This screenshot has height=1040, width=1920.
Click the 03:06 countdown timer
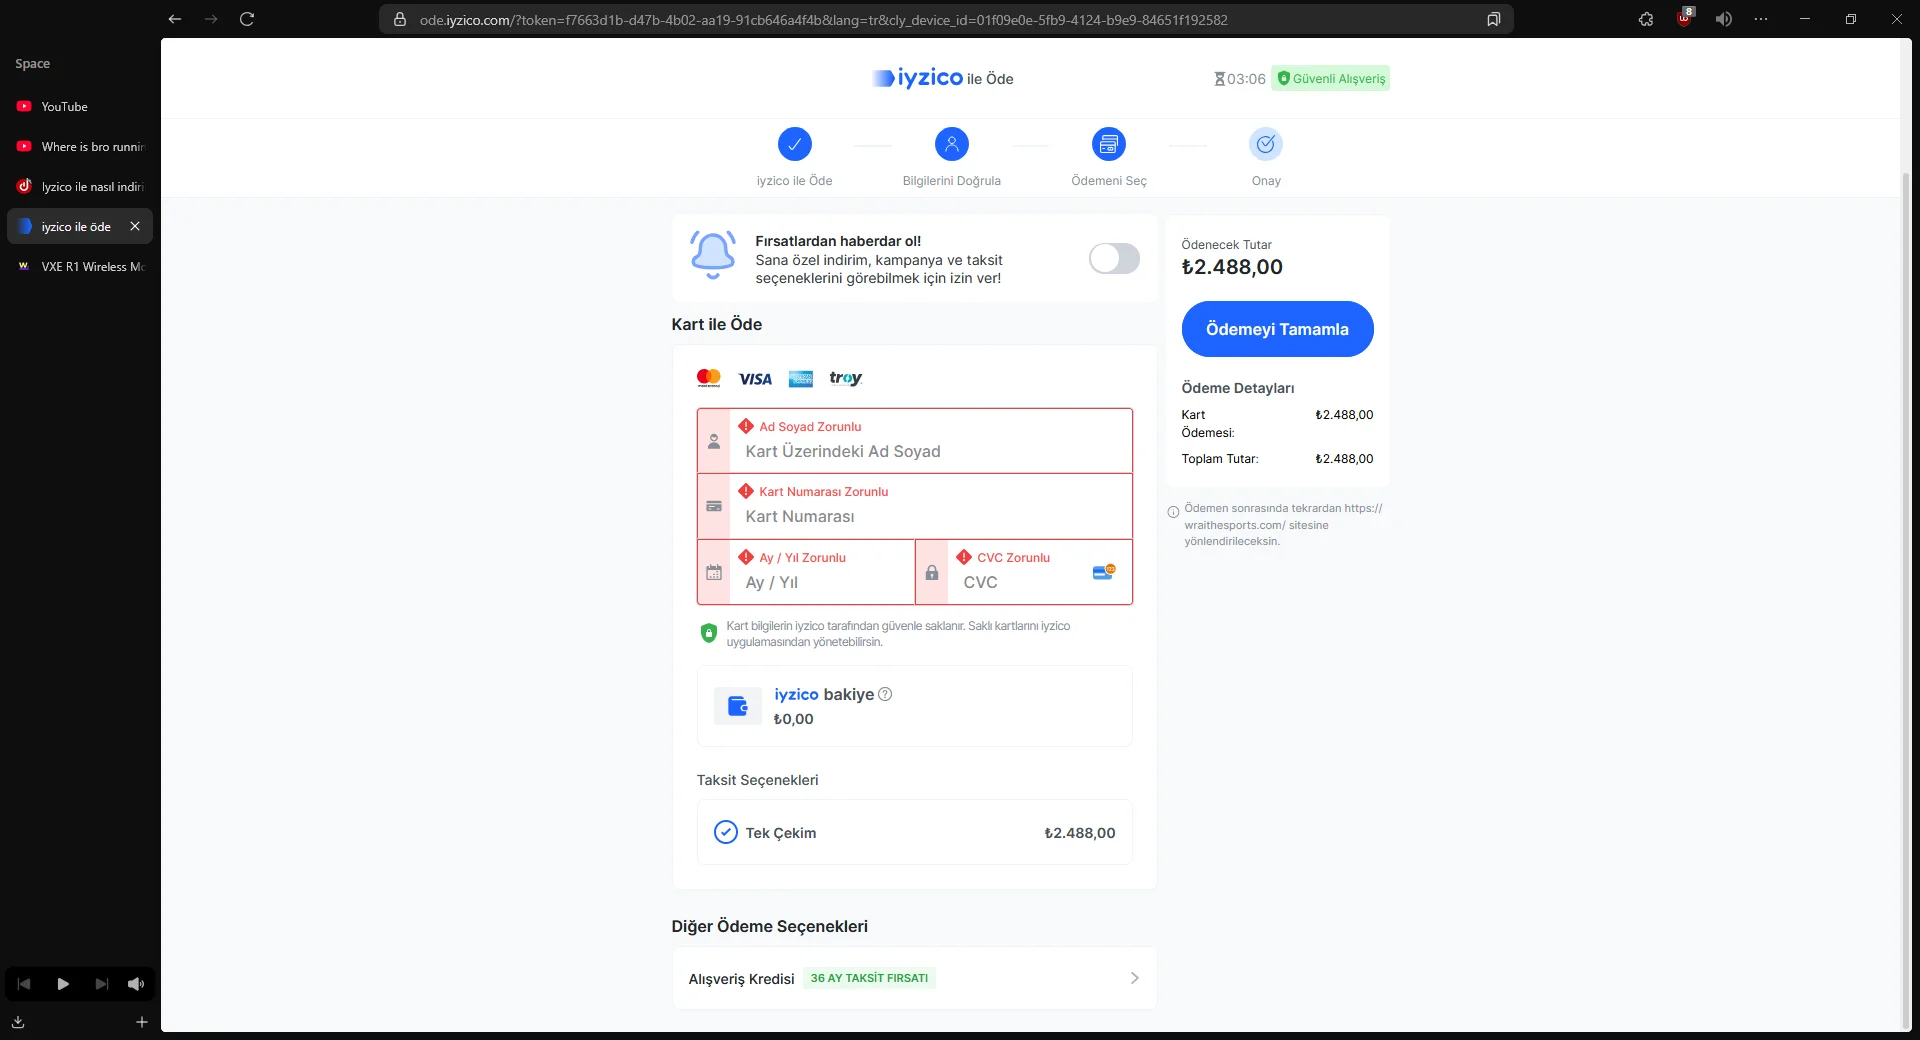pyautogui.click(x=1246, y=79)
